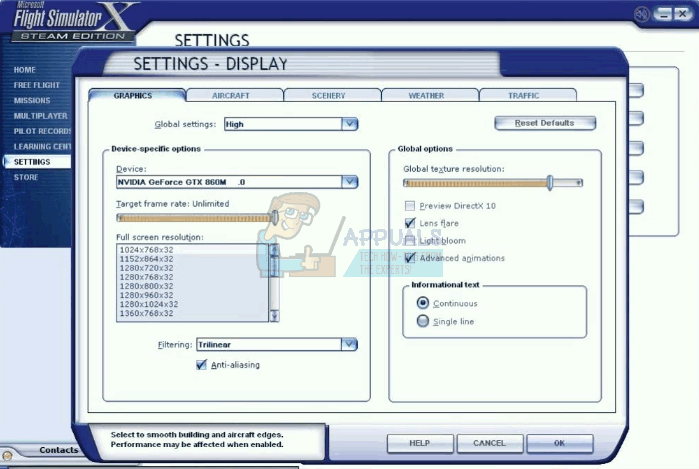Open the Global settings dropdown arrow
699x469 pixels.
(x=350, y=124)
